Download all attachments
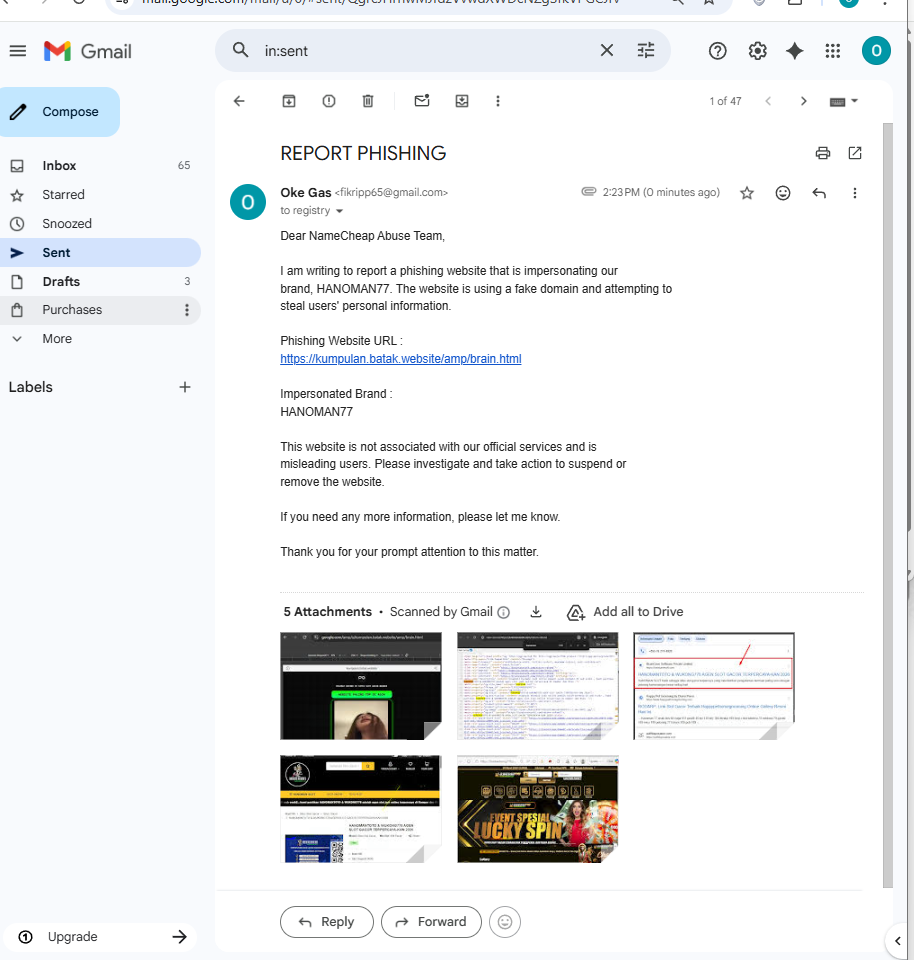914x960 pixels. tap(536, 612)
